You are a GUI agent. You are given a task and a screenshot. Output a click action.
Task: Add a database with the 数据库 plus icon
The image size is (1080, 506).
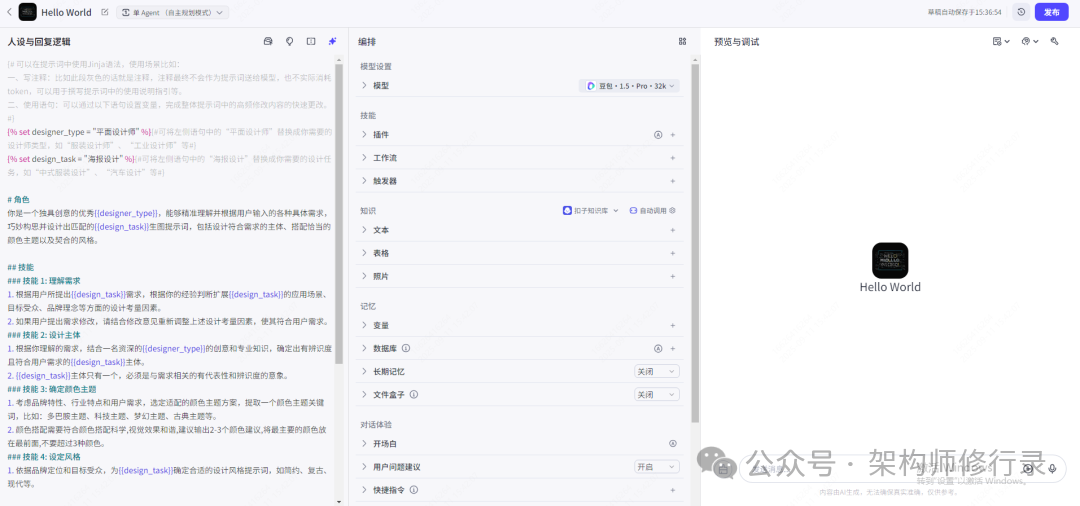point(673,348)
